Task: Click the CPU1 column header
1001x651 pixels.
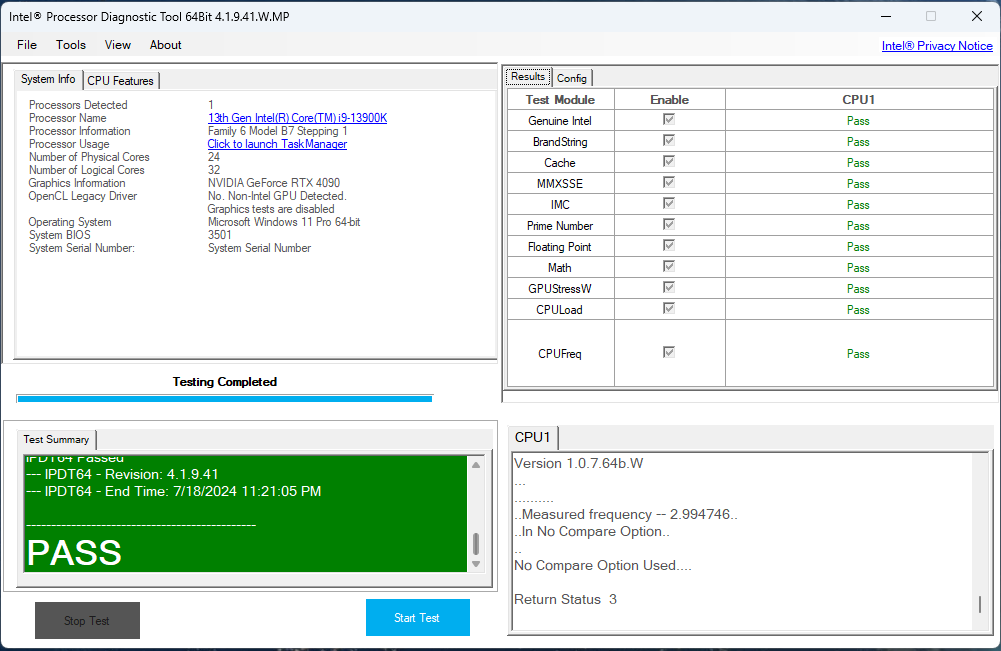Action: (859, 100)
